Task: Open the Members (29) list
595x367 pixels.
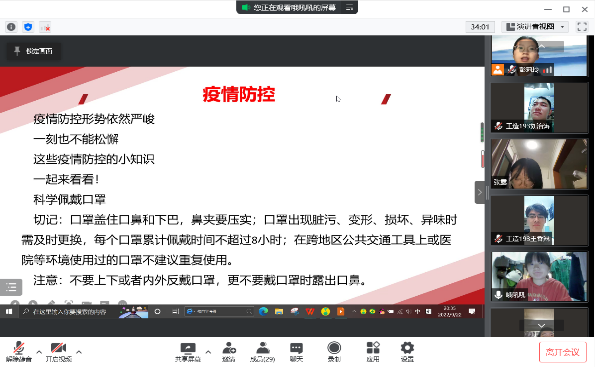Action: pyautogui.click(x=262, y=351)
